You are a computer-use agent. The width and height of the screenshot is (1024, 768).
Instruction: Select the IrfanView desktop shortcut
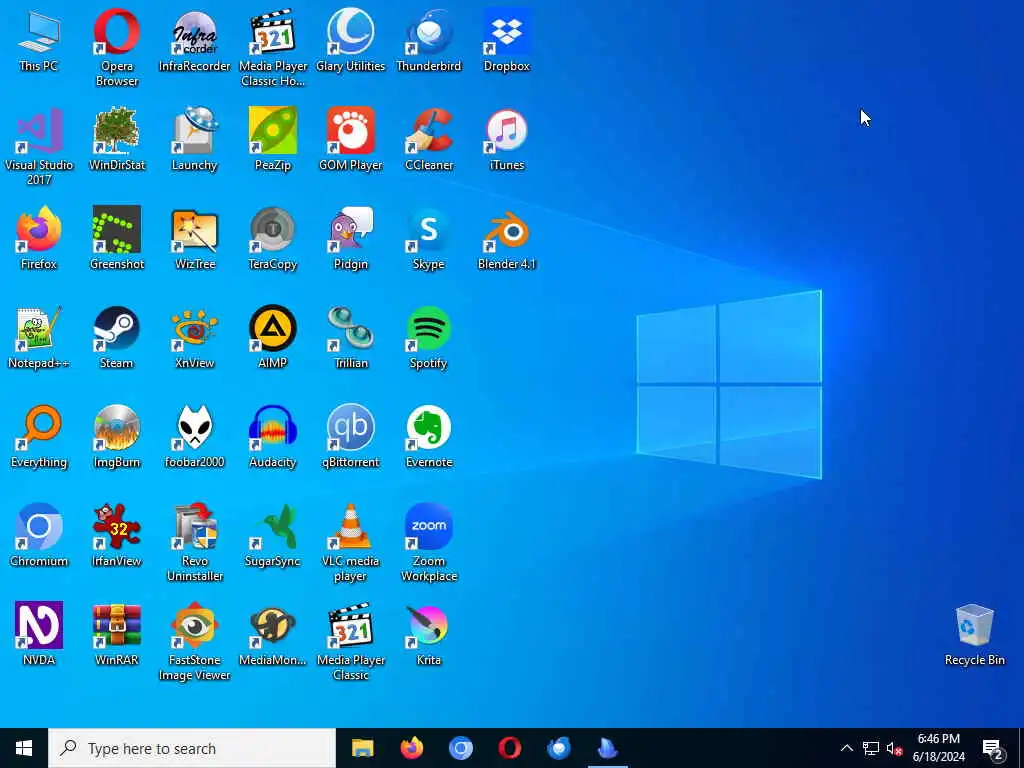[117, 535]
